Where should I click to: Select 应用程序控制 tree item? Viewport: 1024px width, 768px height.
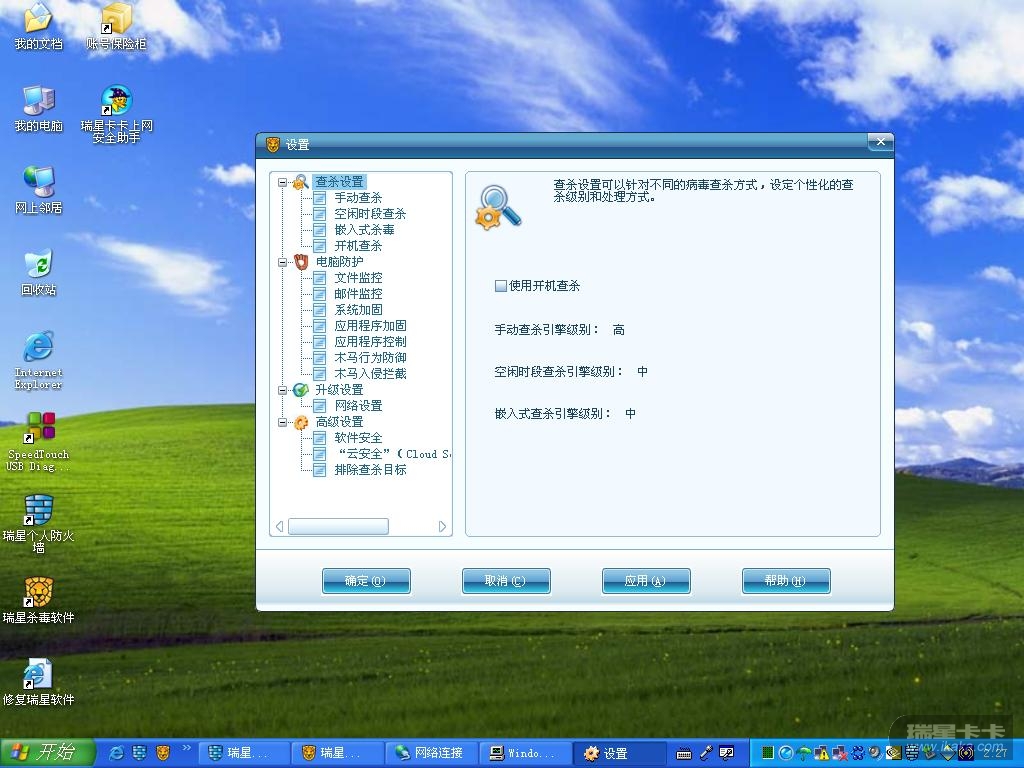[370, 342]
